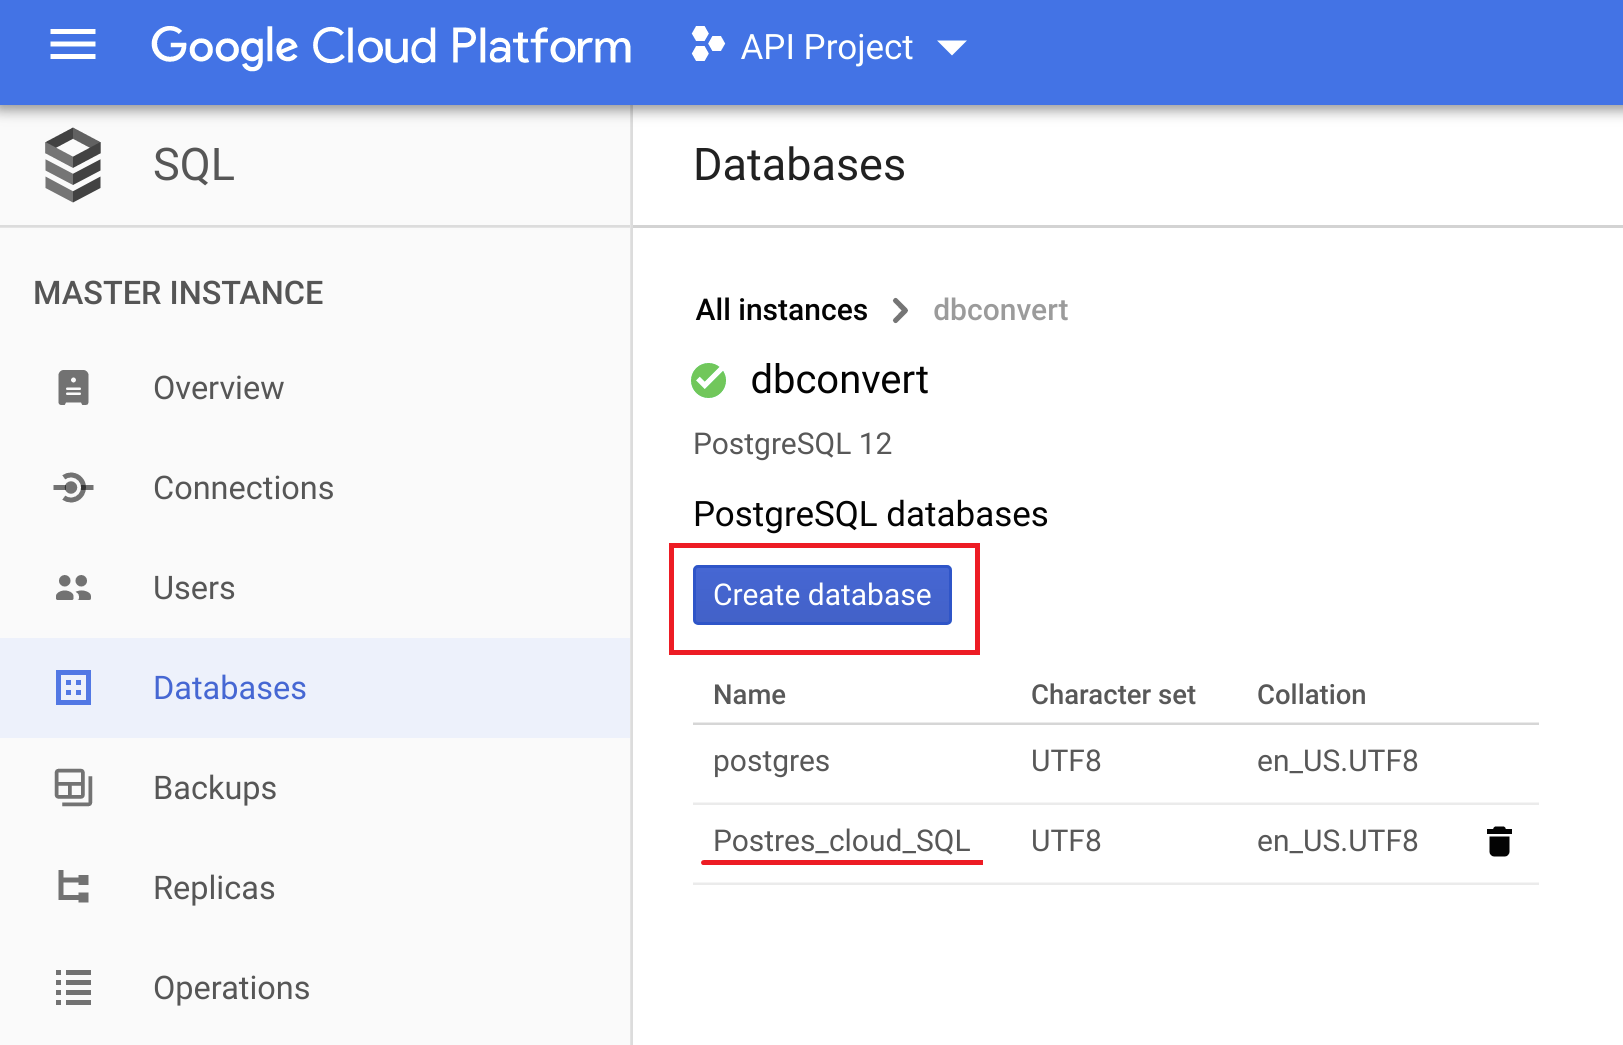Open the Overview menu item
1623x1045 pixels.
pyautogui.click(x=219, y=388)
